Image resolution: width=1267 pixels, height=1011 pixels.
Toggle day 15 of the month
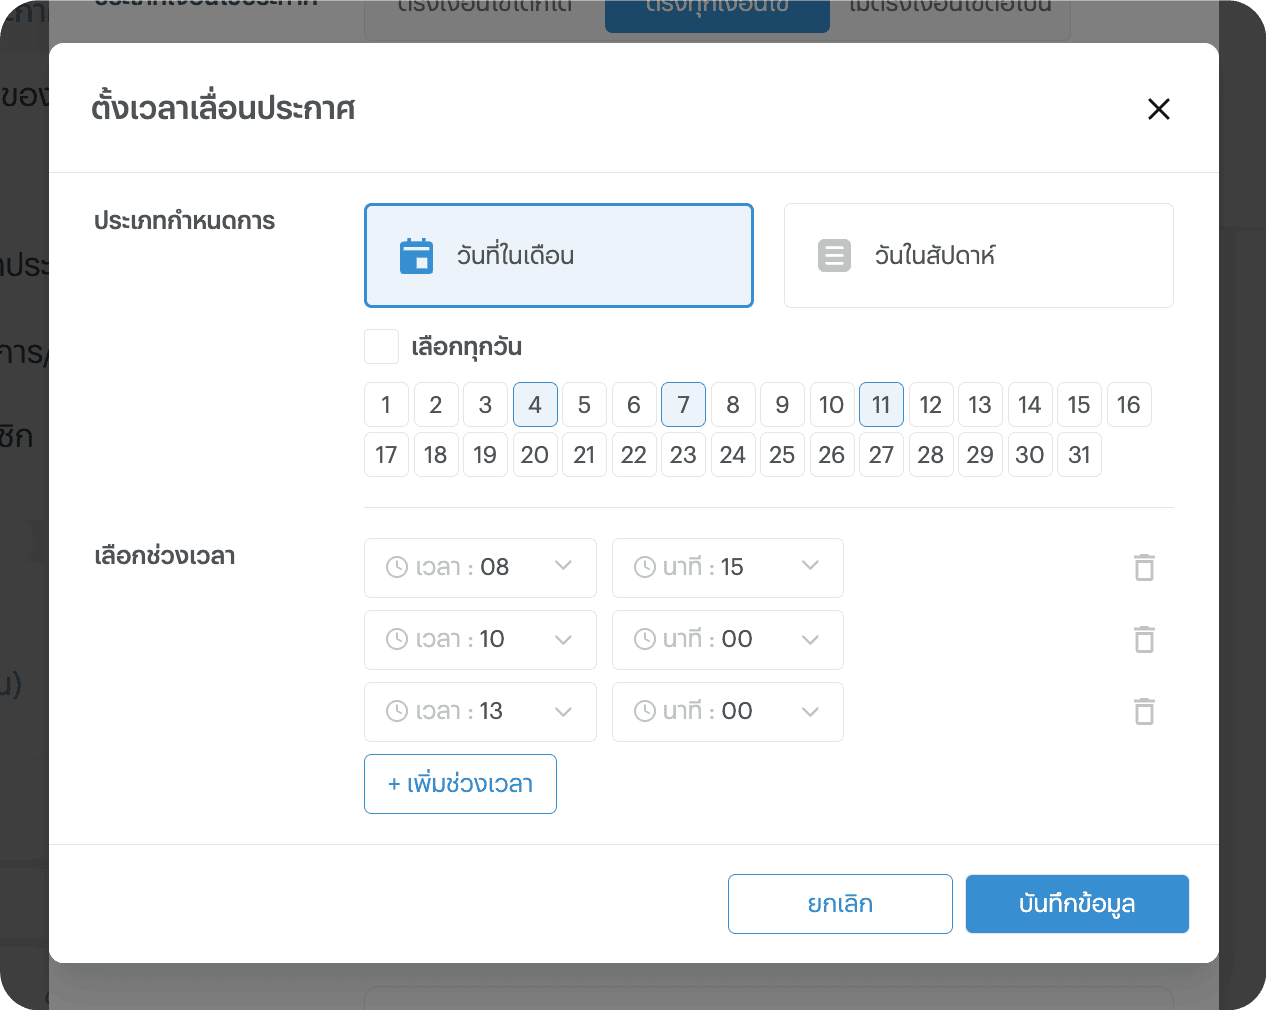click(x=1080, y=405)
